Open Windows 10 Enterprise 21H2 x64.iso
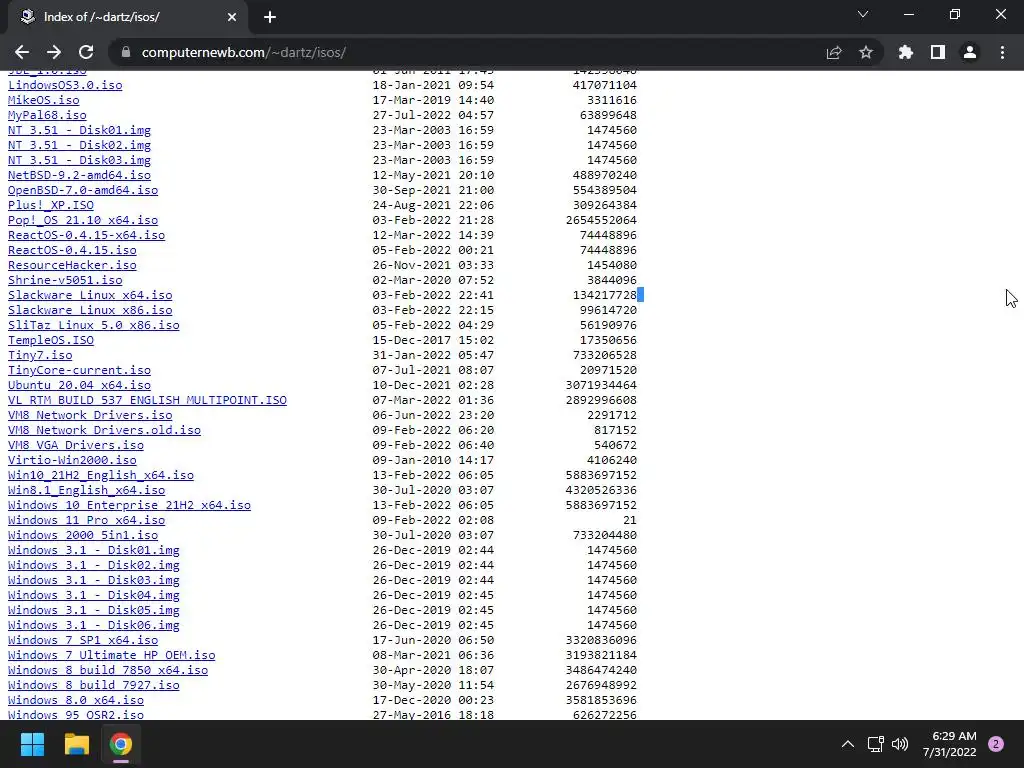 click(x=129, y=505)
